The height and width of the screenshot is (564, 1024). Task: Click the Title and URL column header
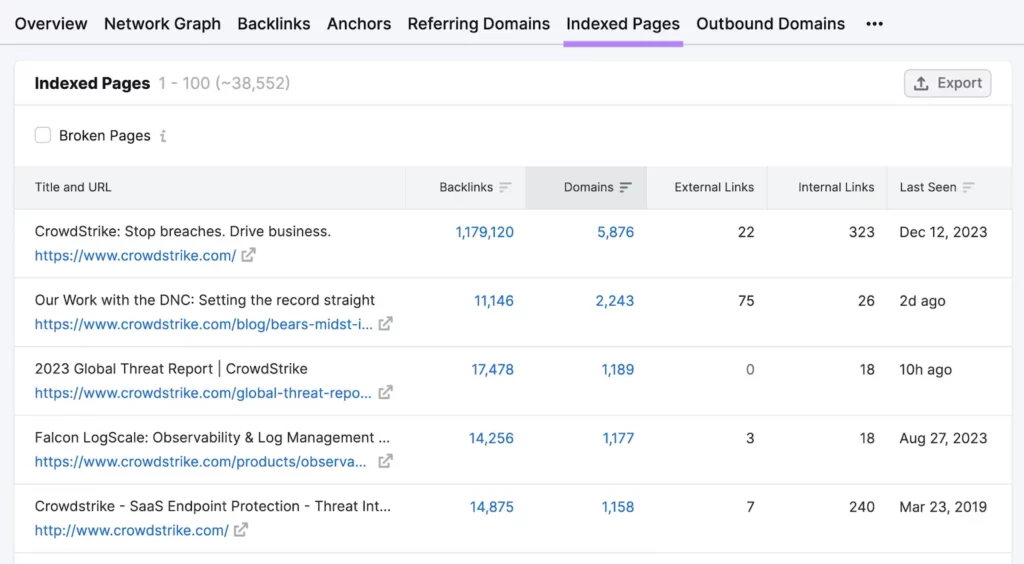click(x=73, y=187)
